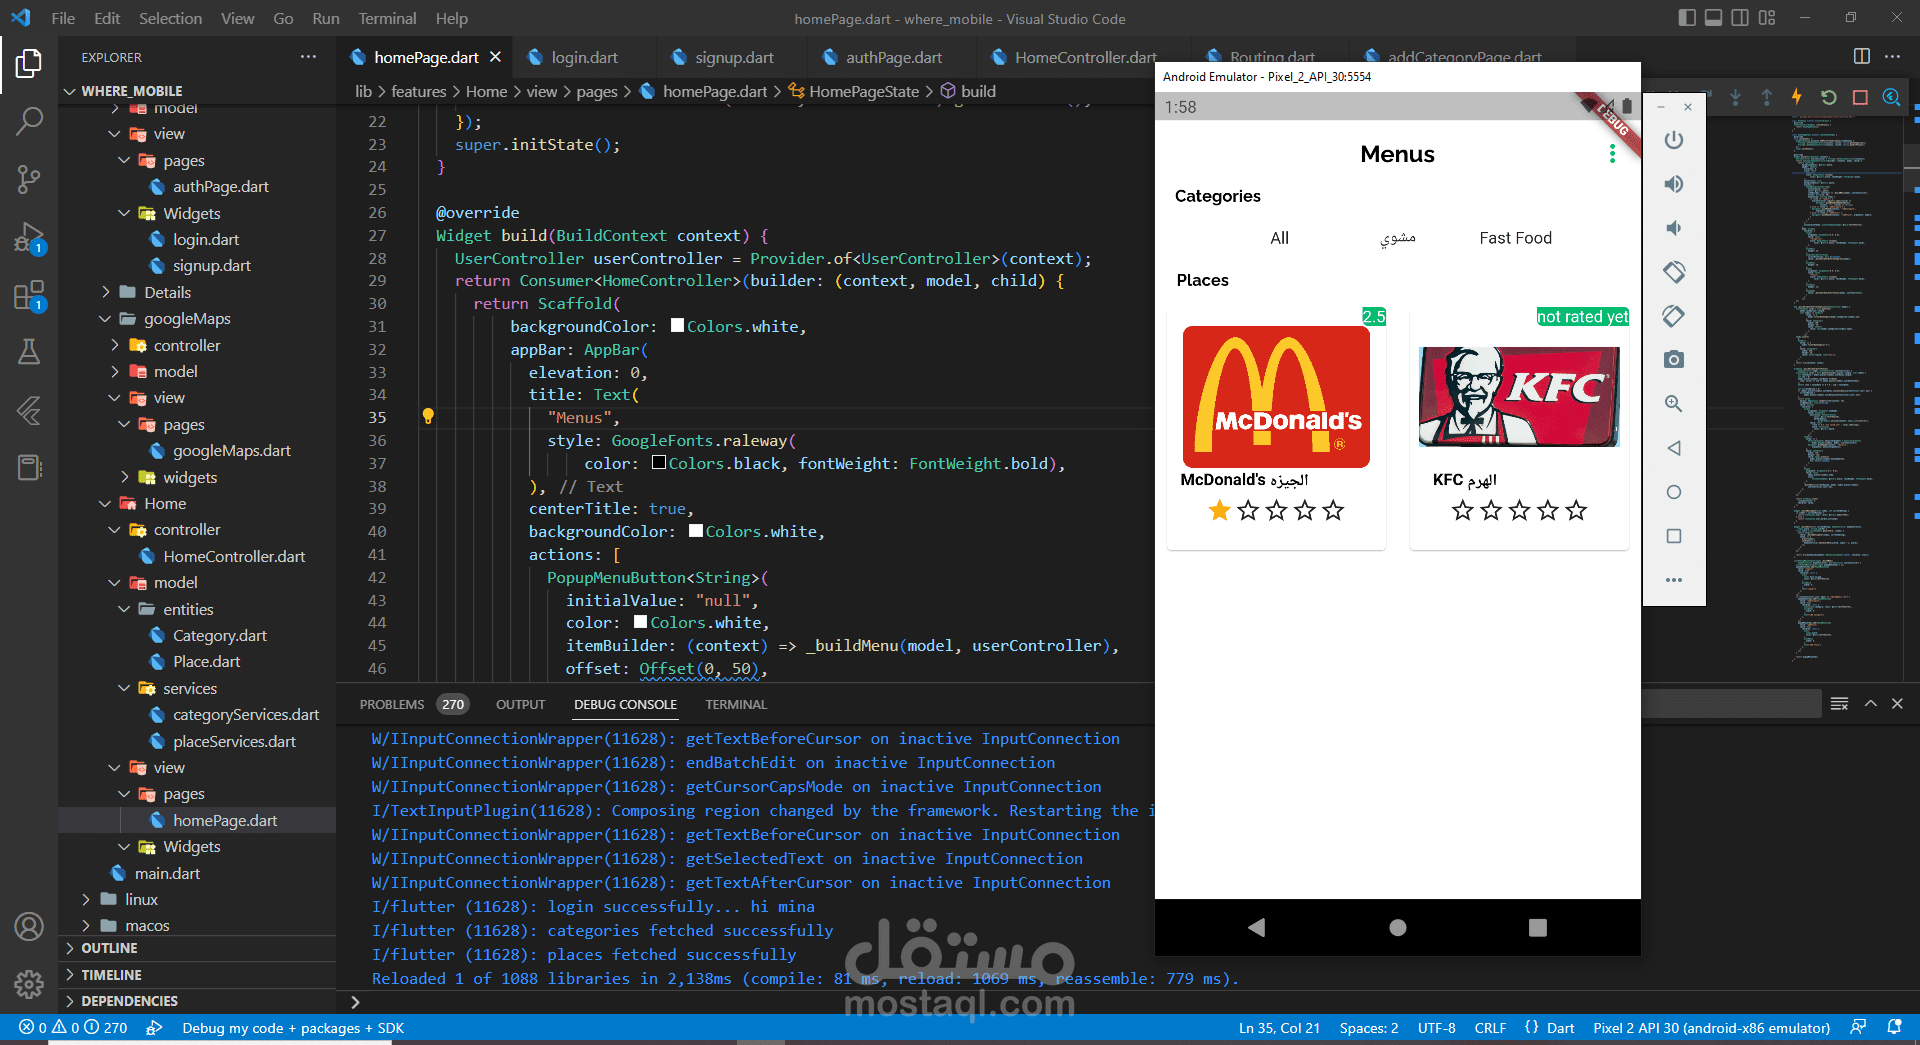This screenshot has width=1920, height=1045.
Task: Expand the Details folder
Action: pyautogui.click(x=167, y=292)
